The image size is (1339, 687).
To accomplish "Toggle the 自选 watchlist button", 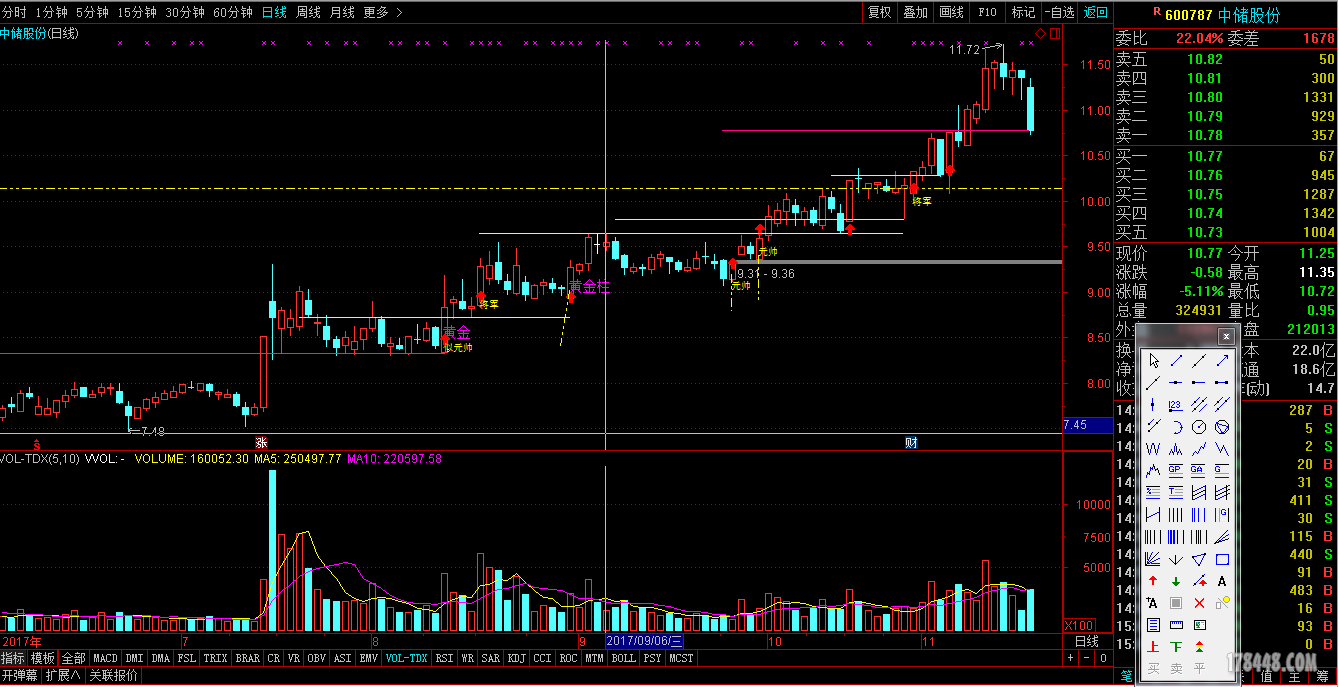I will click(1059, 12).
